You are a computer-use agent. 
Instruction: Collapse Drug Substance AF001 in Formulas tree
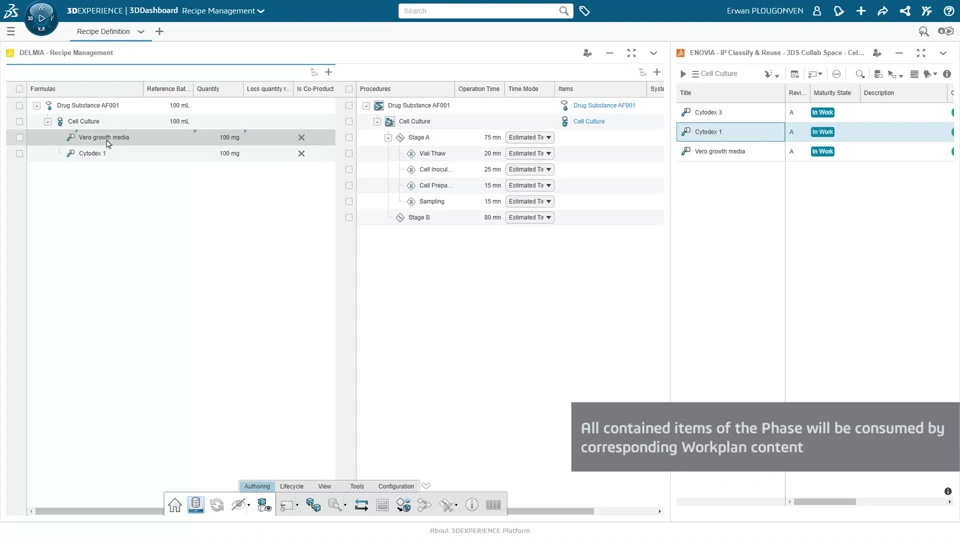pos(37,105)
